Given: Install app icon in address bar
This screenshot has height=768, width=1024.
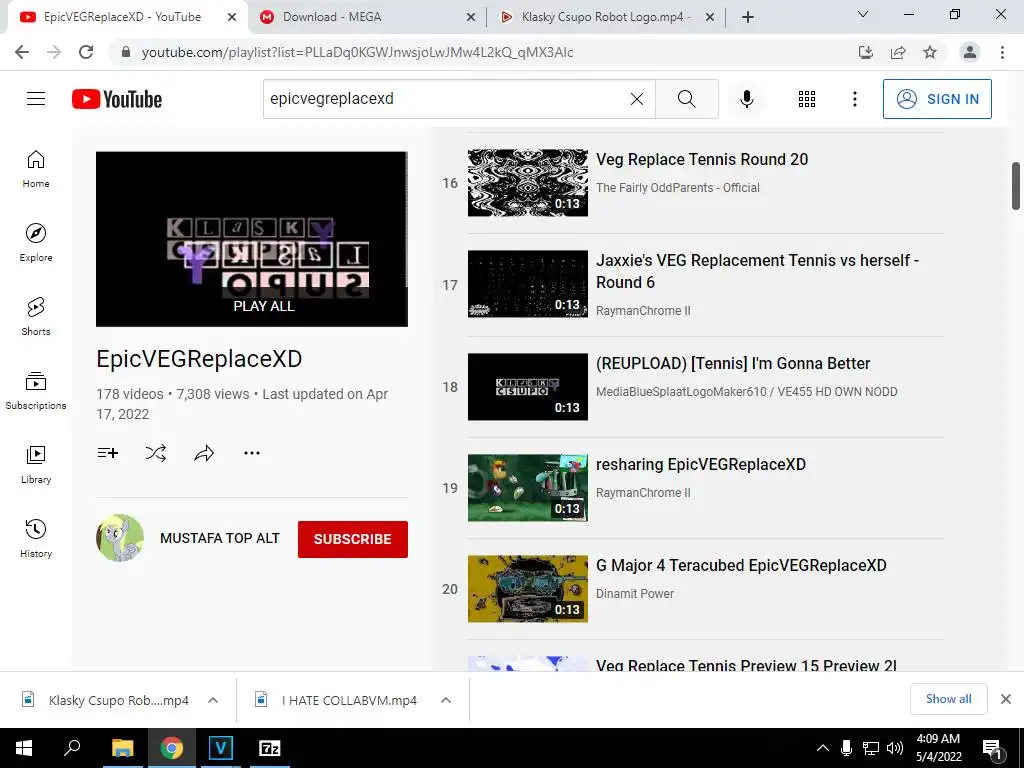Looking at the screenshot, I should [x=866, y=52].
